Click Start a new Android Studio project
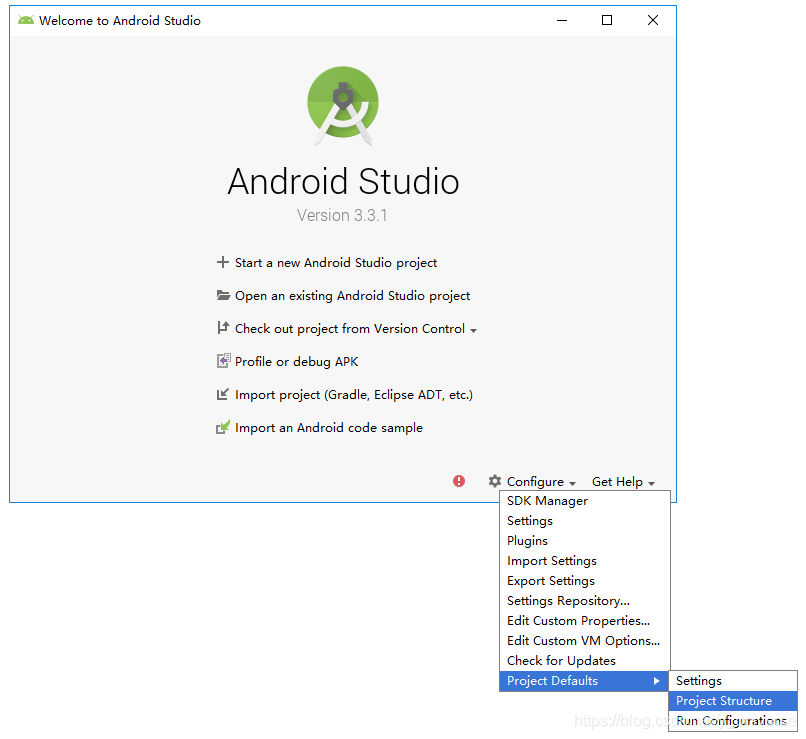The image size is (806, 739). tap(335, 263)
